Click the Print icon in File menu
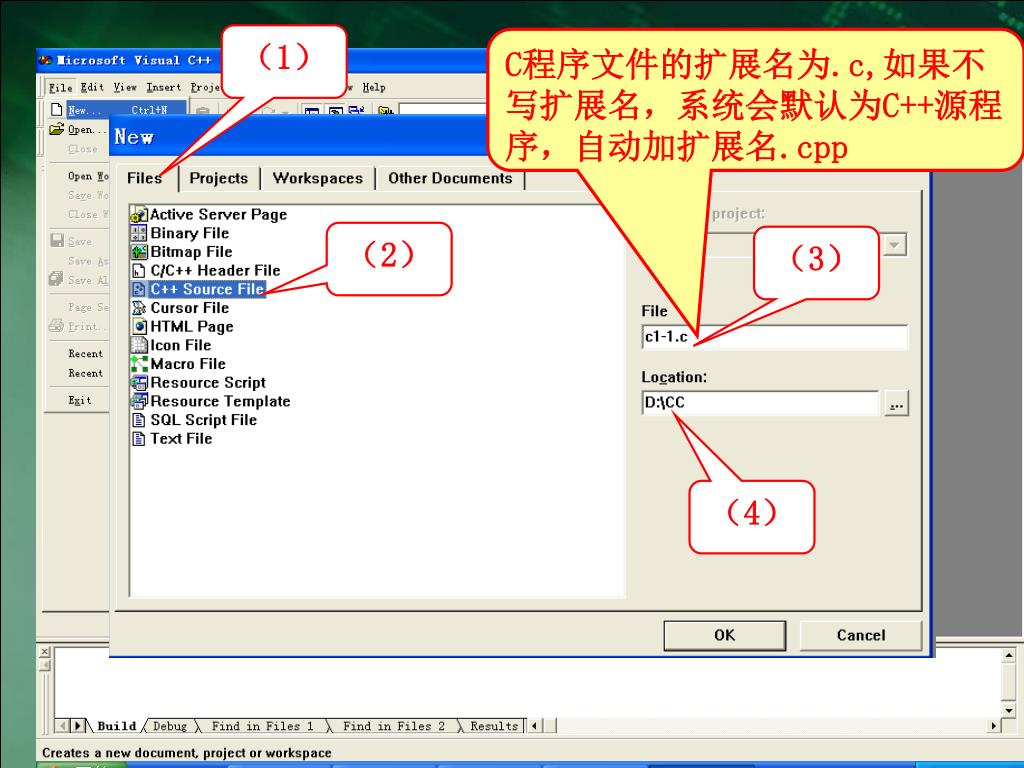The image size is (1024, 768). [x=56, y=326]
